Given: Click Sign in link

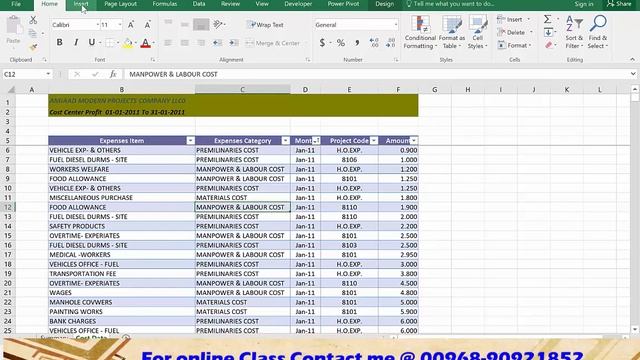Looking at the screenshot, I should 584,4.
